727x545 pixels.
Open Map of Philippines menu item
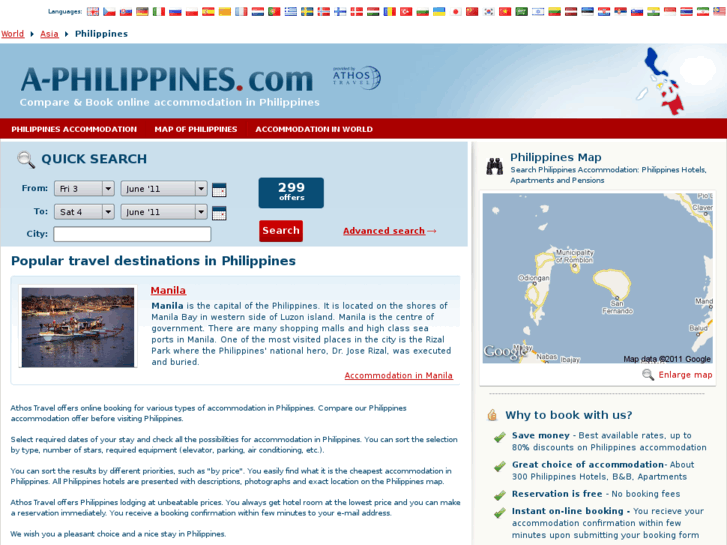(x=196, y=129)
